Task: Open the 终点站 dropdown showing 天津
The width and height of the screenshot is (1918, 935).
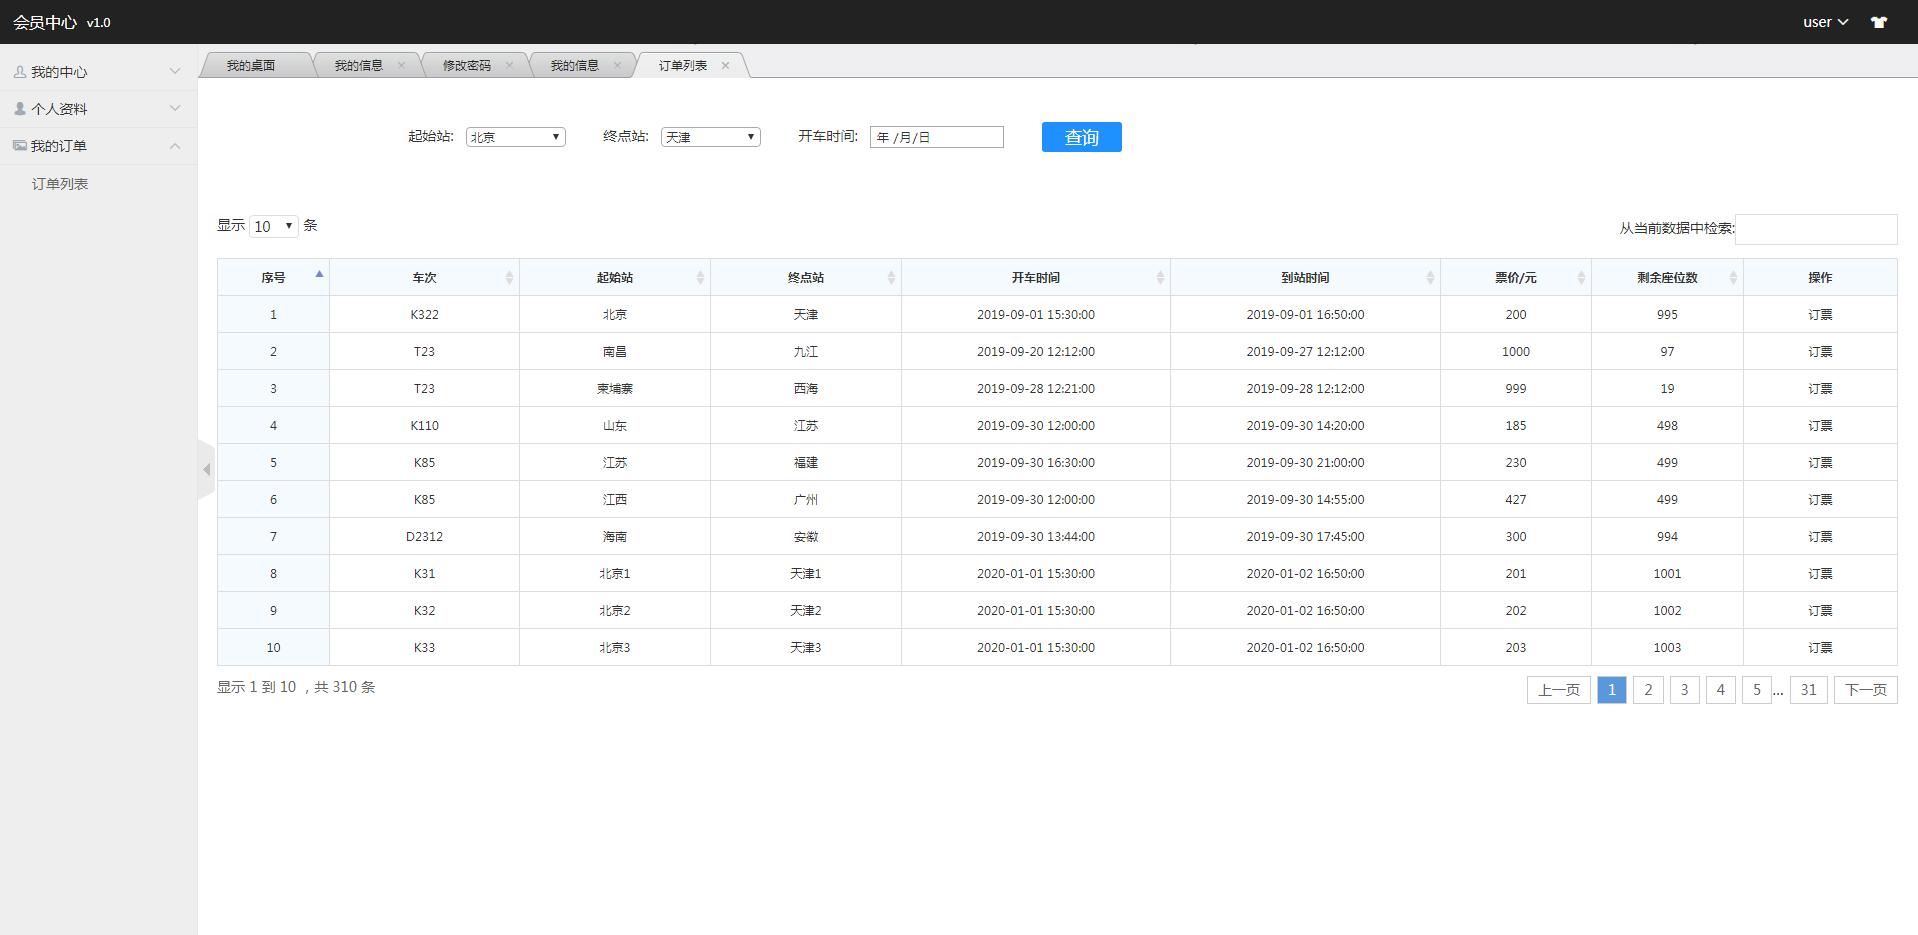Action: (711, 137)
